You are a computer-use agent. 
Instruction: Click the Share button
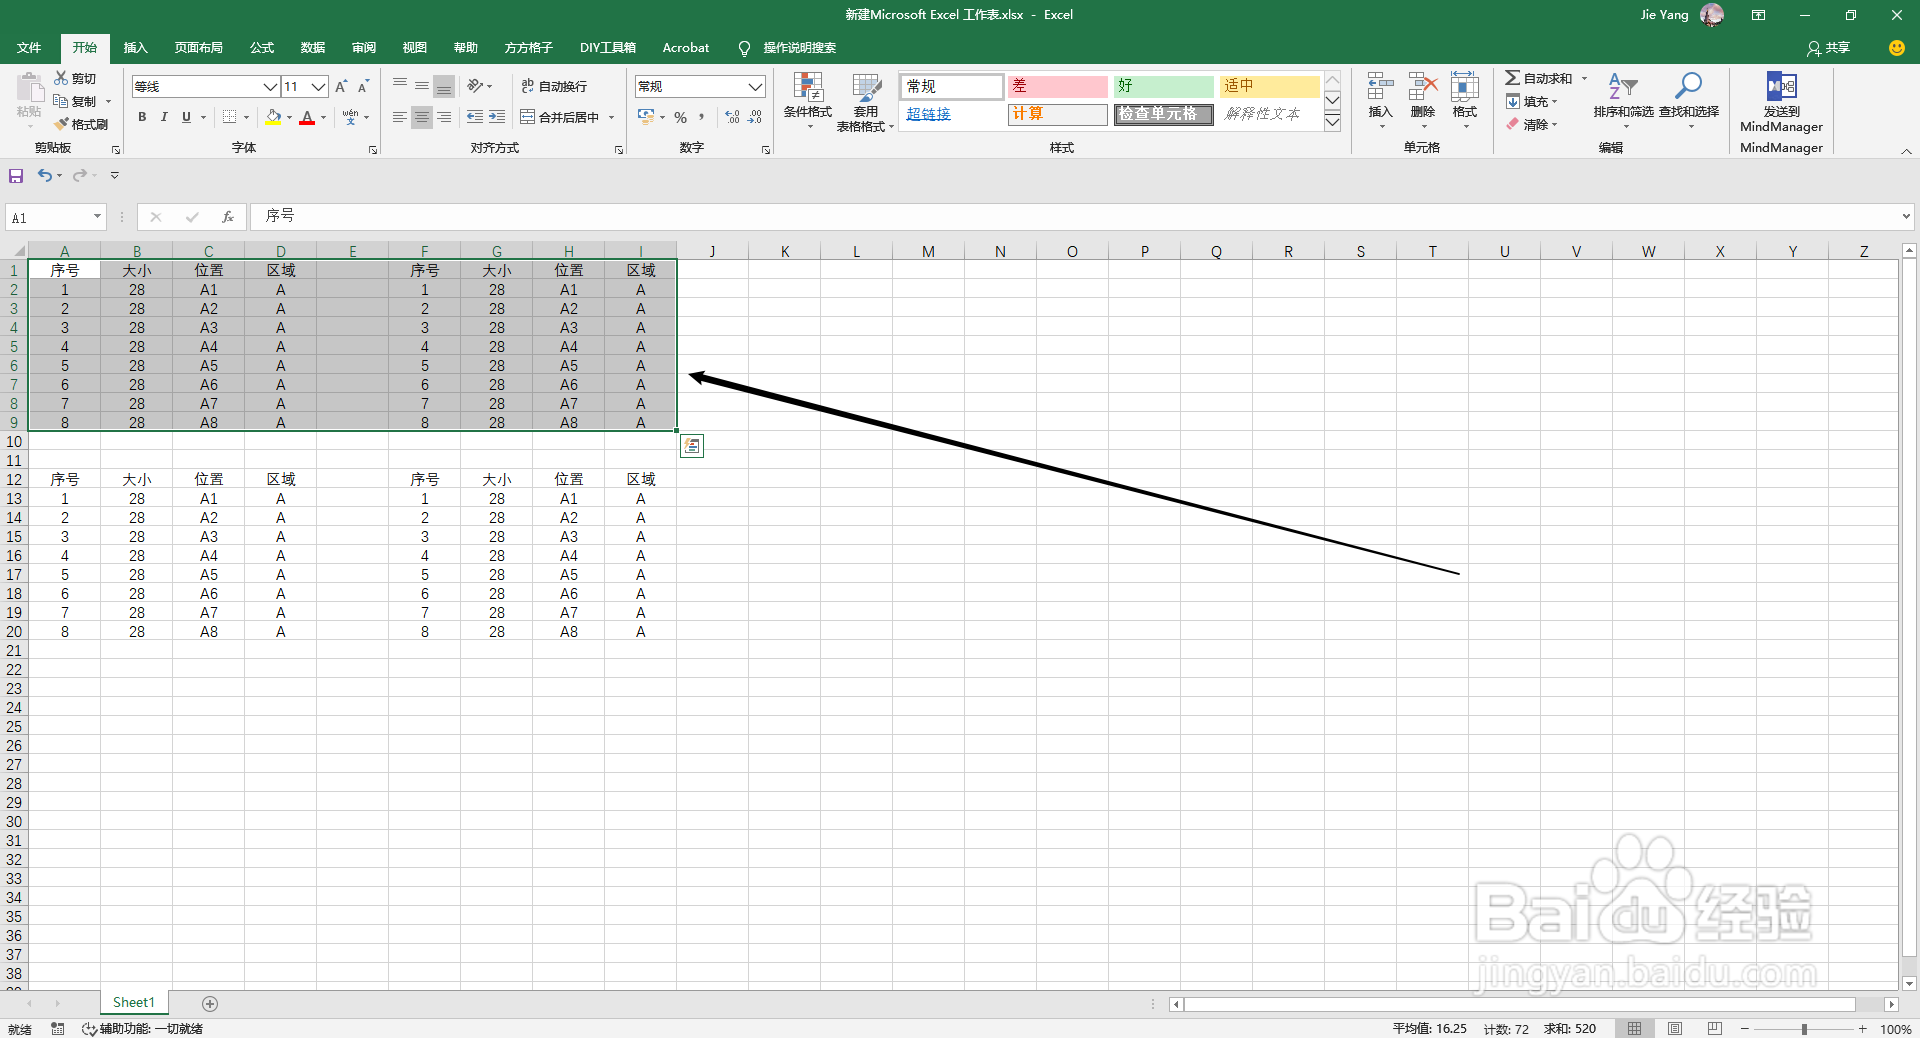(x=1829, y=48)
